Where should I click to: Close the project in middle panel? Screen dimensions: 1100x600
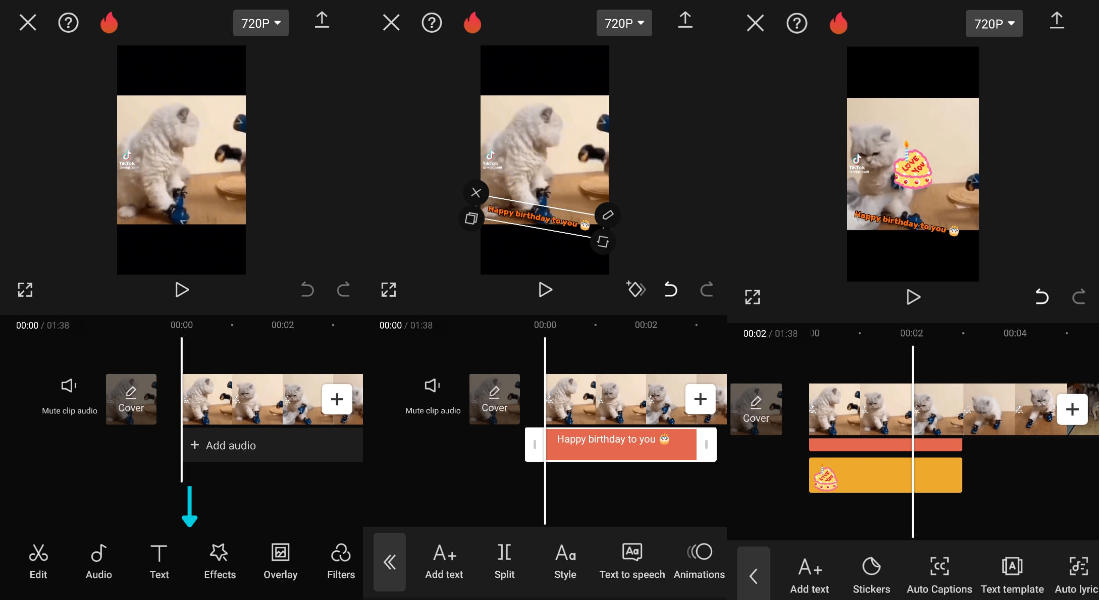point(391,23)
